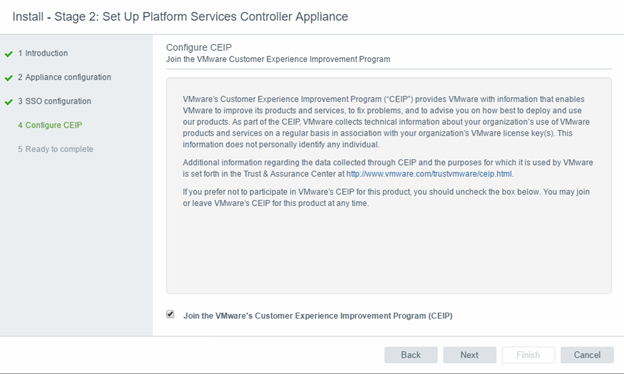Go Back to the previous wizard step

coord(411,355)
